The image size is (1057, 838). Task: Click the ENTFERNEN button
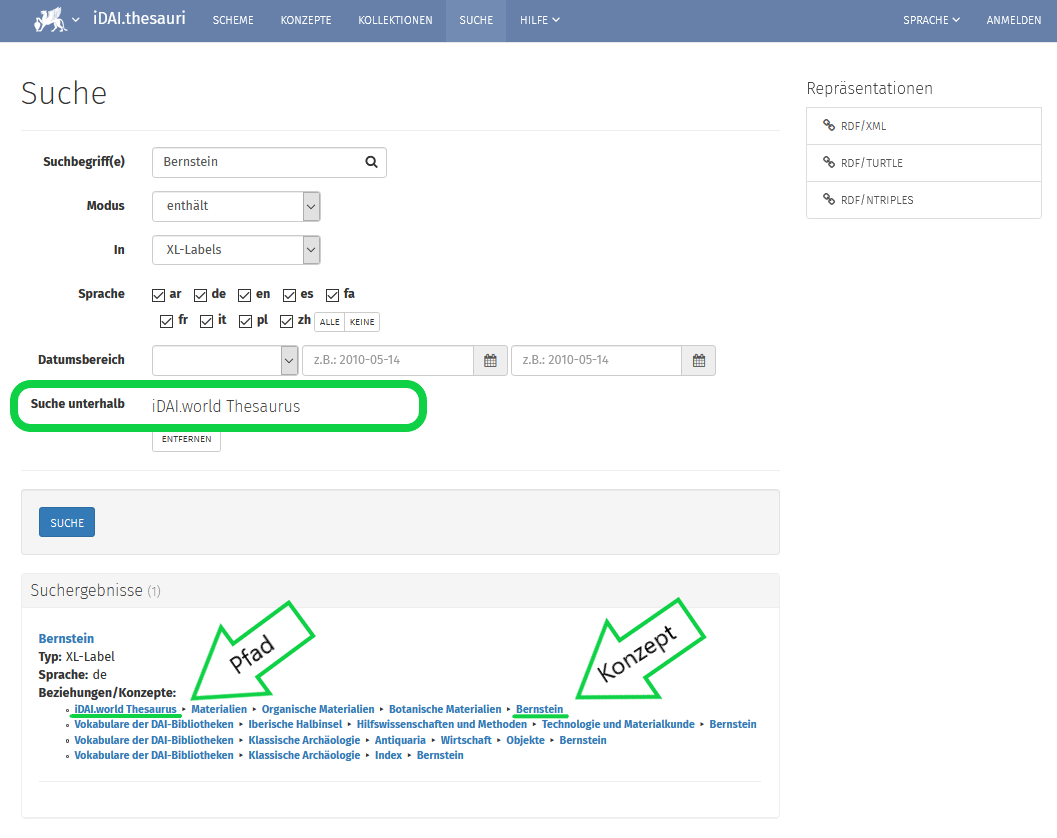click(187, 439)
